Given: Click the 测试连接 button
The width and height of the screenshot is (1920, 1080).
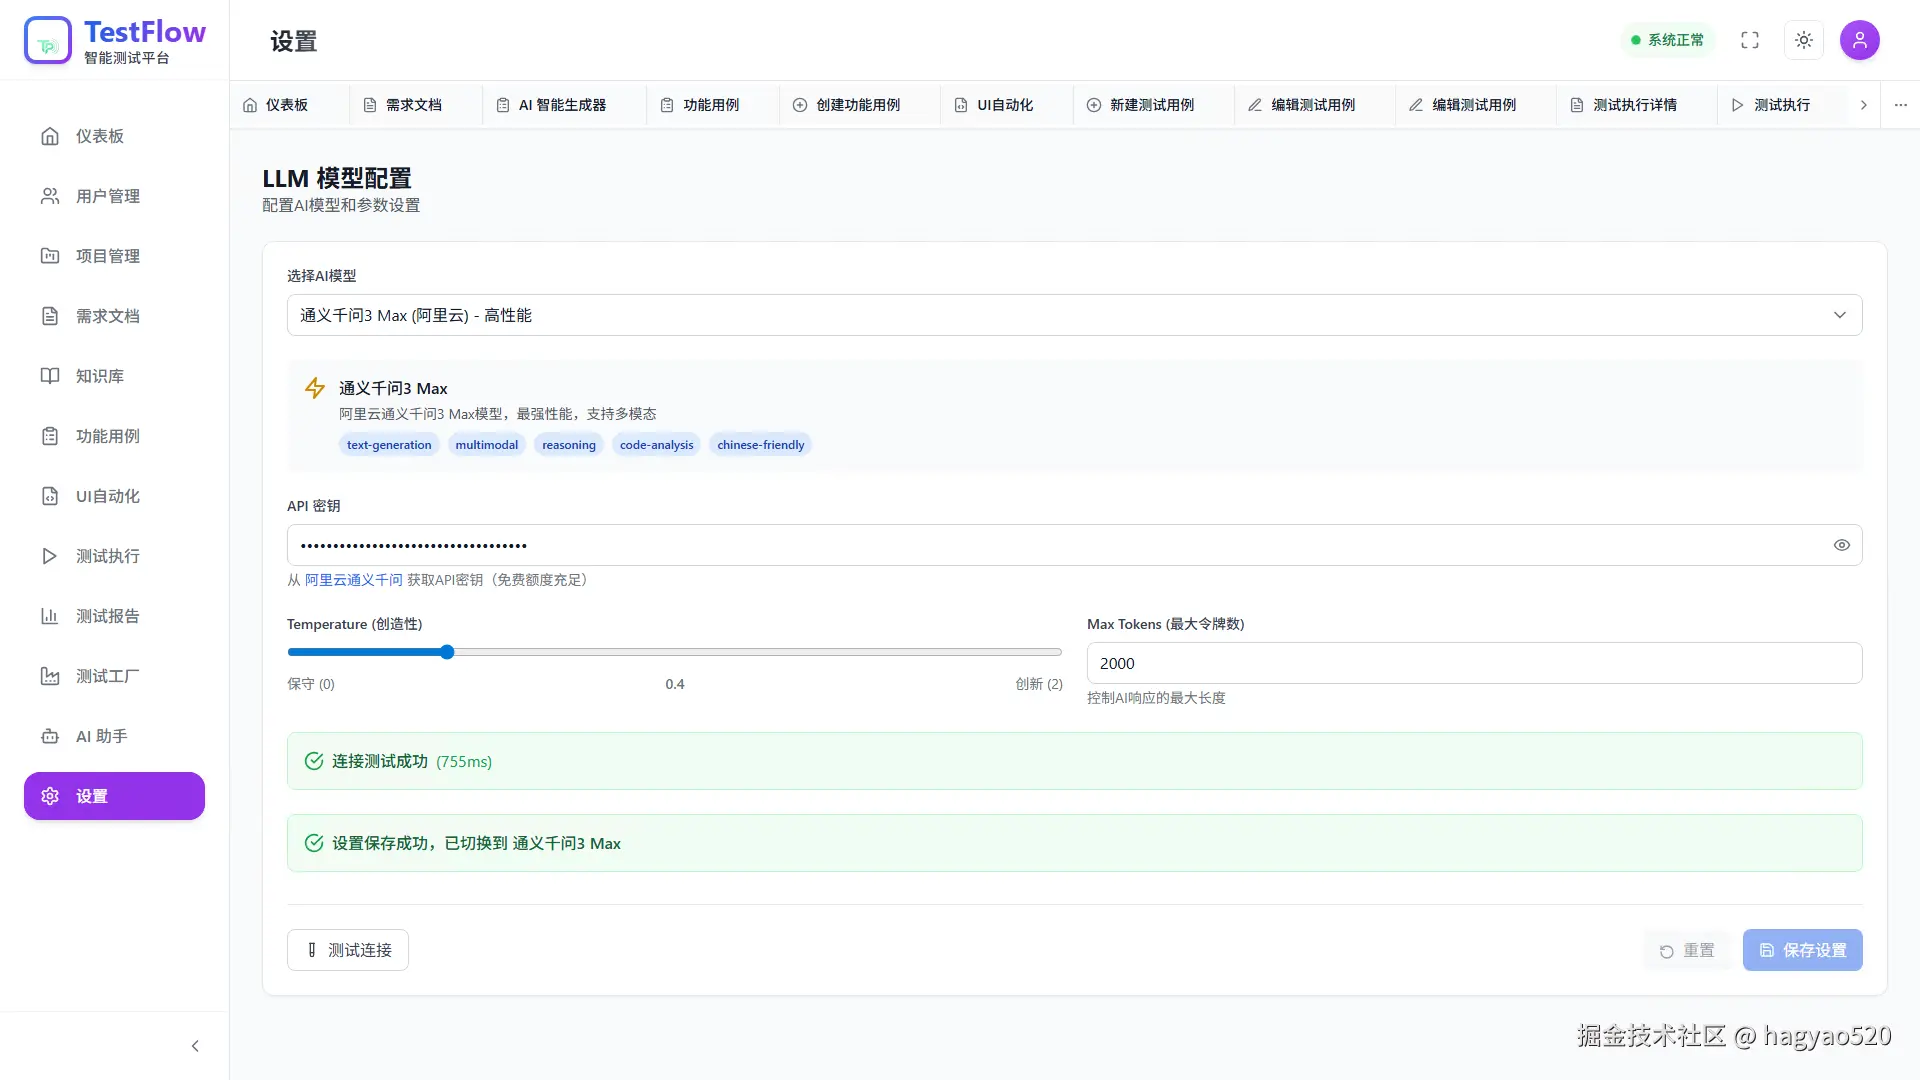Looking at the screenshot, I should tap(348, 950).
